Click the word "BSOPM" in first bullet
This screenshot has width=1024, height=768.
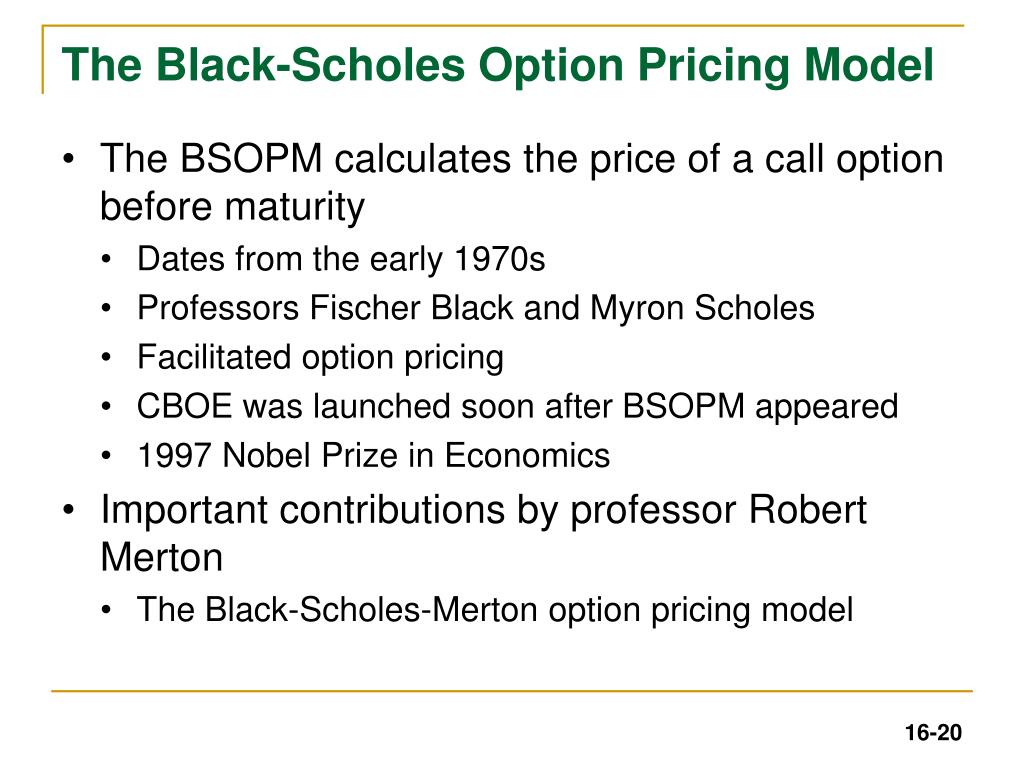pyautogui.click(x=251, y=159)
